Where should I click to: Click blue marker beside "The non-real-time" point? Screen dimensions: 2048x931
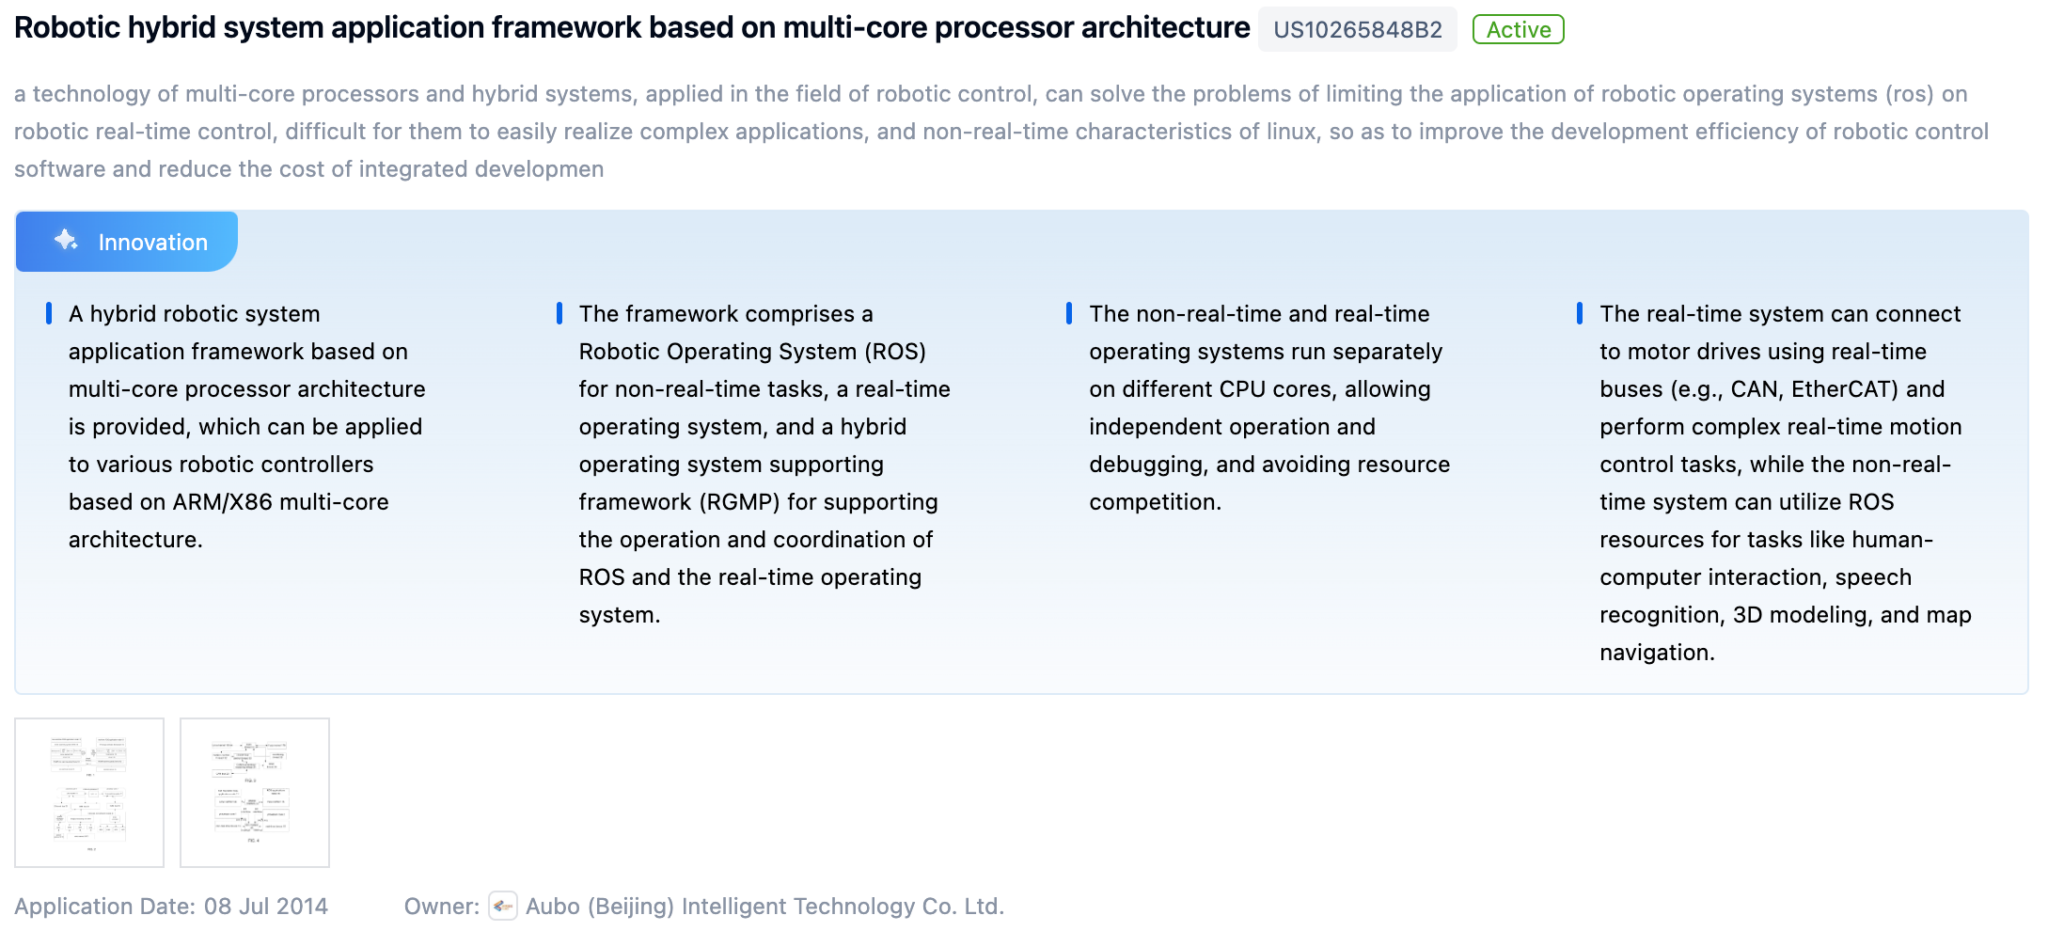point(1069,314)
